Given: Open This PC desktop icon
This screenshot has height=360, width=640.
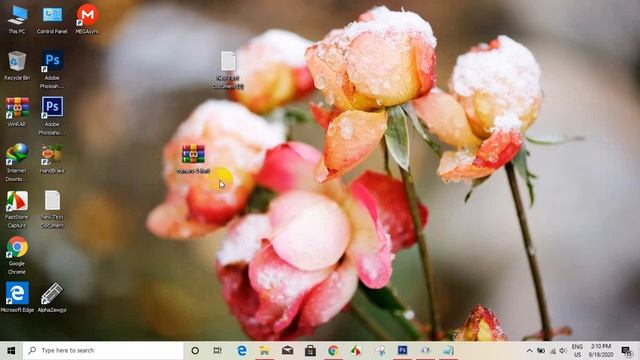Looking at the screenshot, I should 17,20.
